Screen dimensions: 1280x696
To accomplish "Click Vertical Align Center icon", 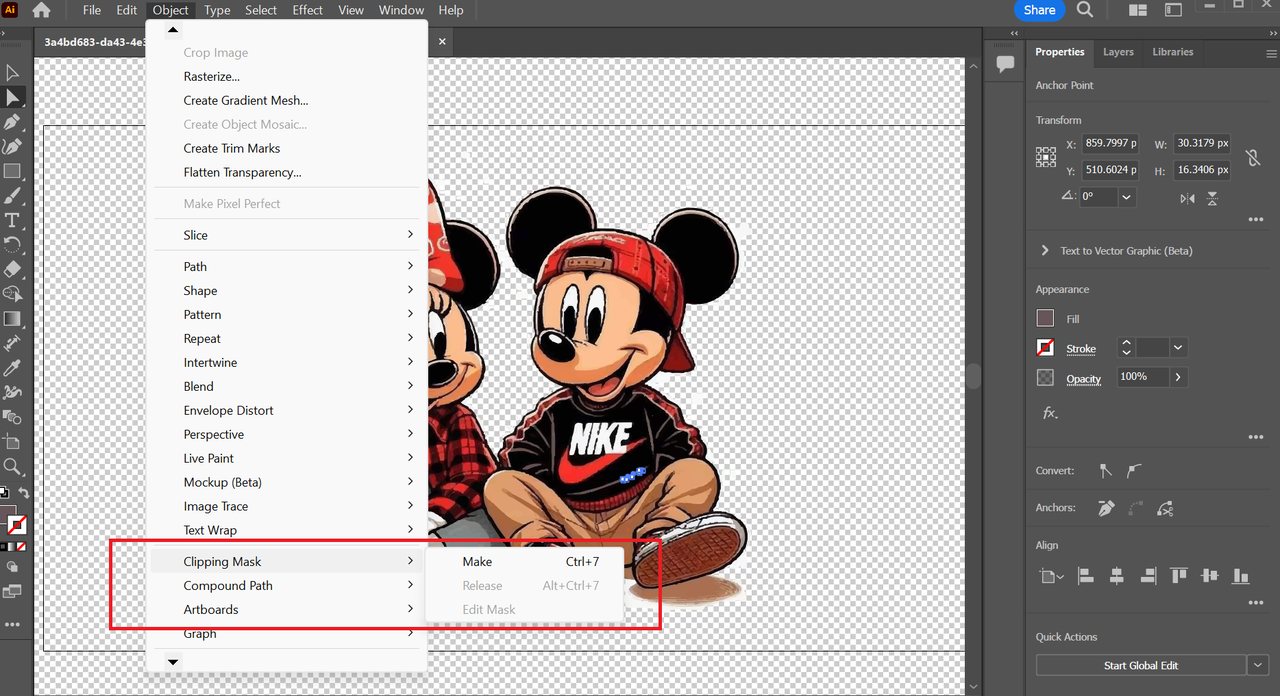I will point(1210,576).
